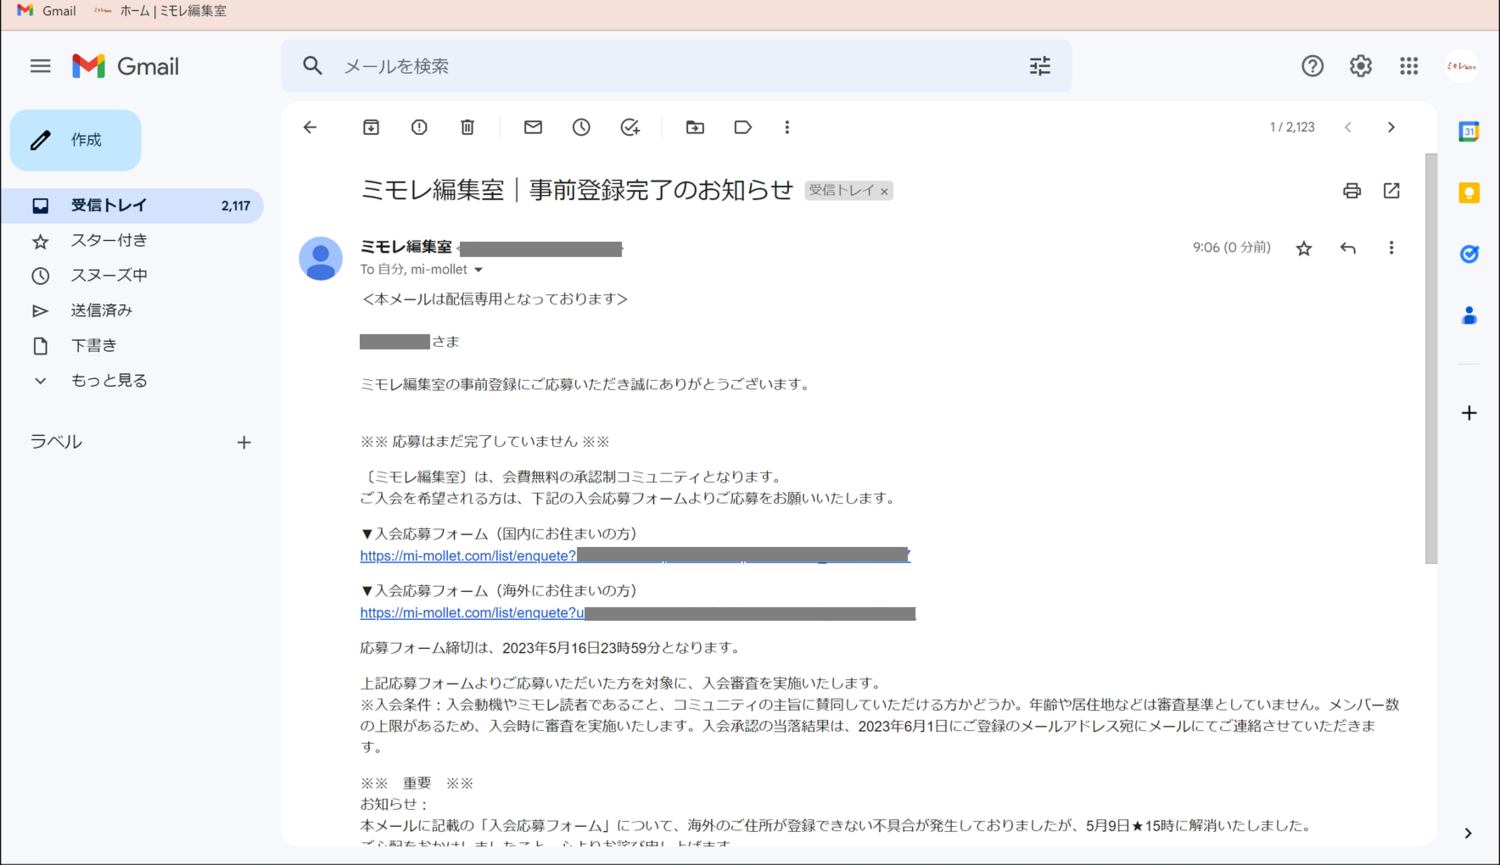Click the search magnifier icon
Image resolution: width=1500 pixels, height=865 pixels.
312,66
